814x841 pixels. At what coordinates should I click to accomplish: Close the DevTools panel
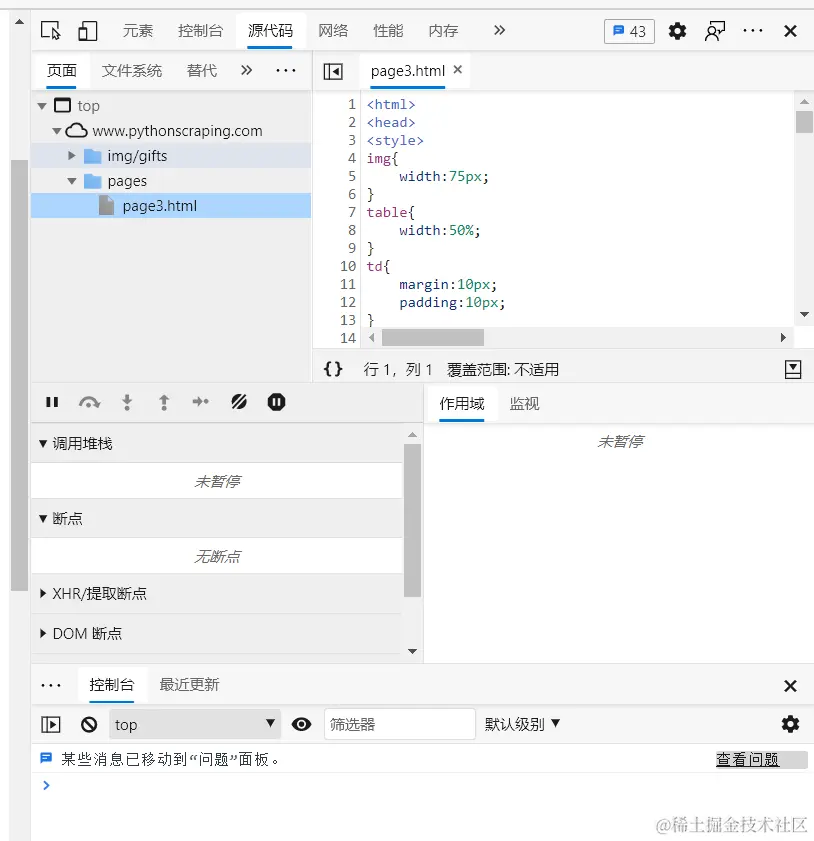790,31
